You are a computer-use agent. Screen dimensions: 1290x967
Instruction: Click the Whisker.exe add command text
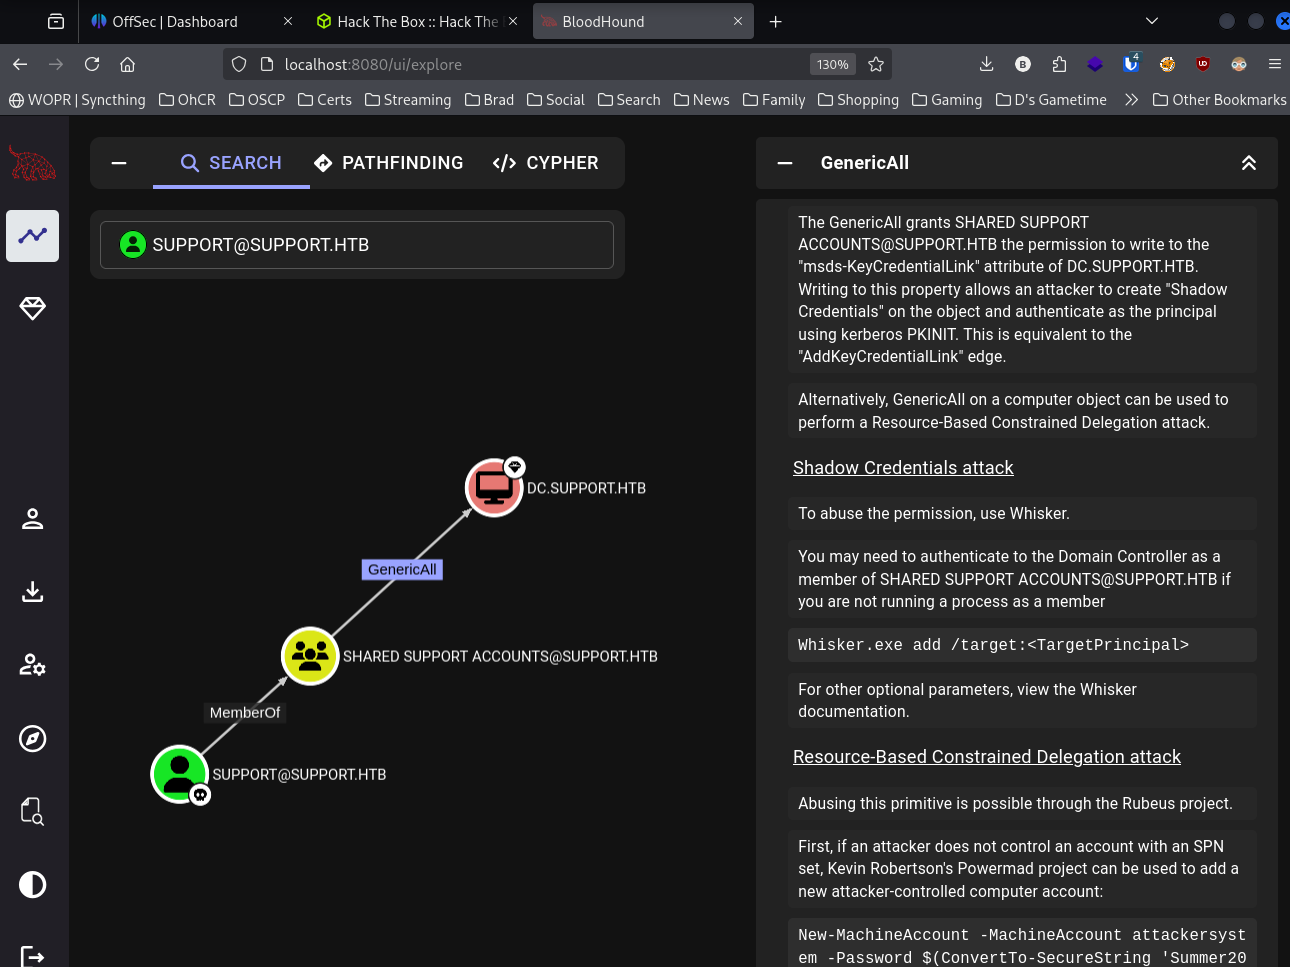[993, 645]
